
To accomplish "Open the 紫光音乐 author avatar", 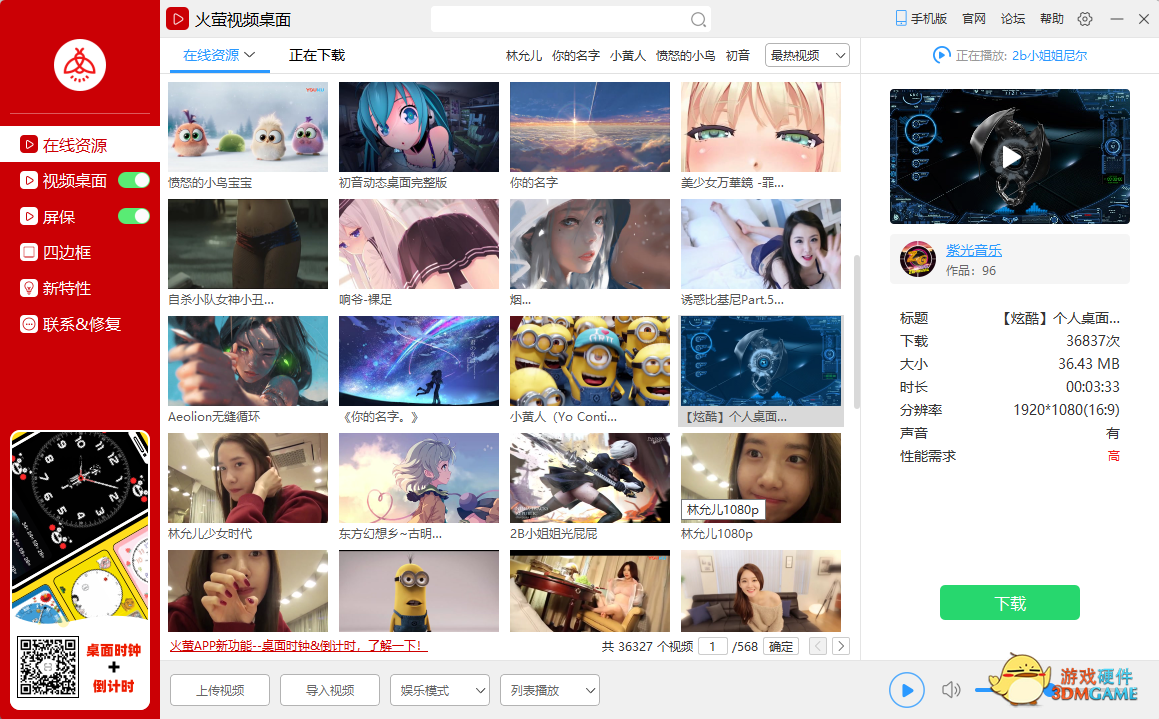I will pos(918,259).
